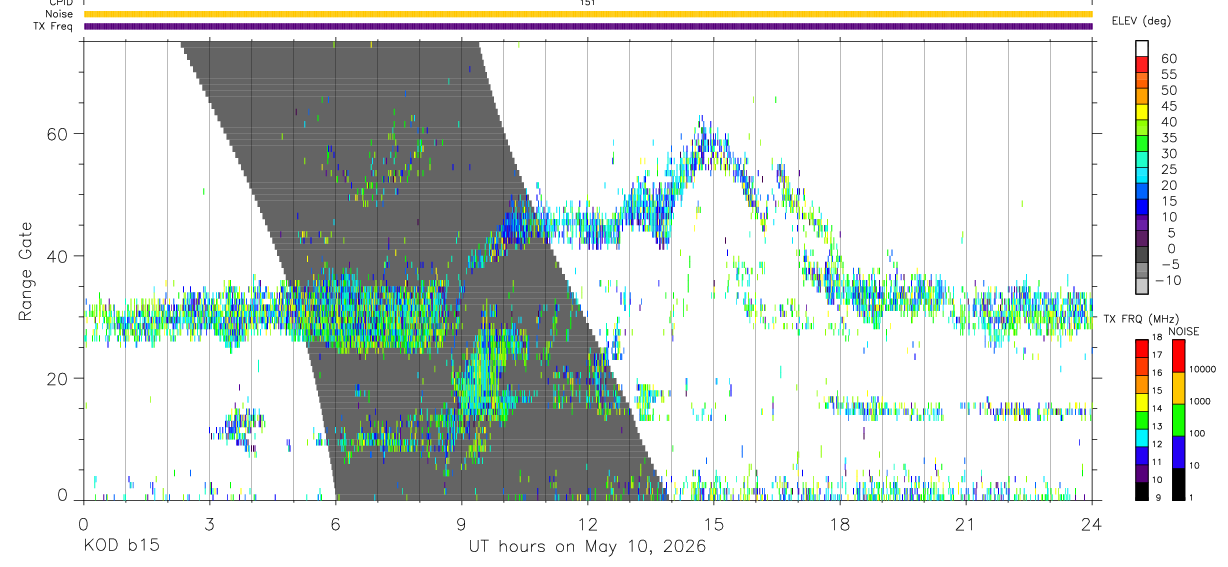Click the '100' label on the NOISE scale
The height and width of the screenshot is (567, 1228).
pyautogui.click(x=1197, y=433)
